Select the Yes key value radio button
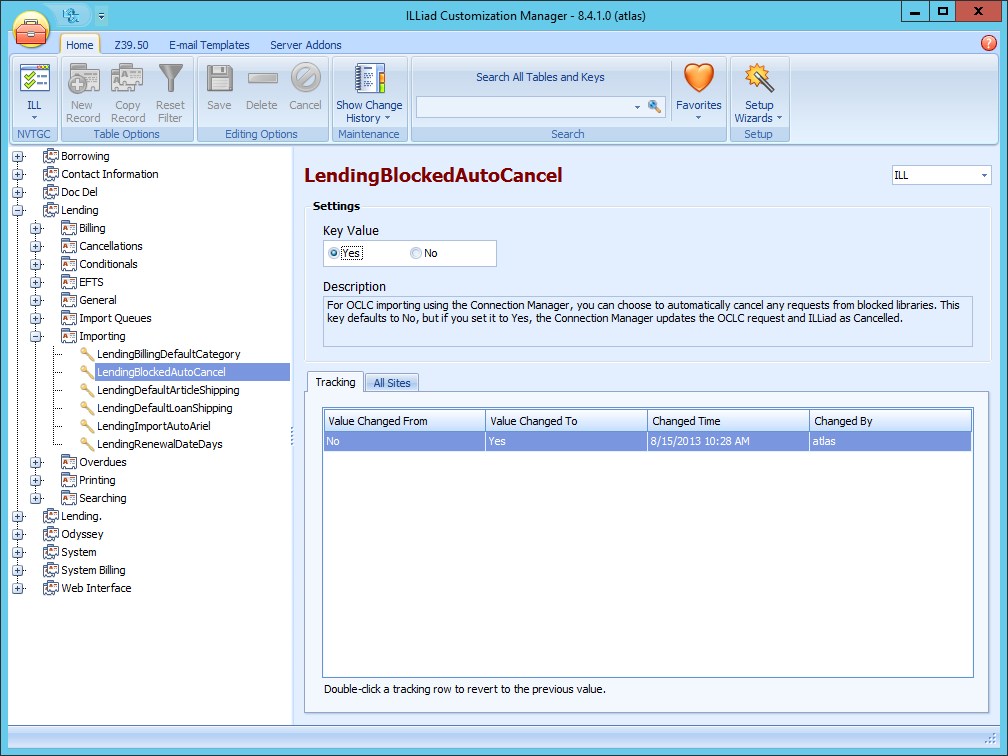The width and height of the screenshot is (1008, 756). coord(334,254)
